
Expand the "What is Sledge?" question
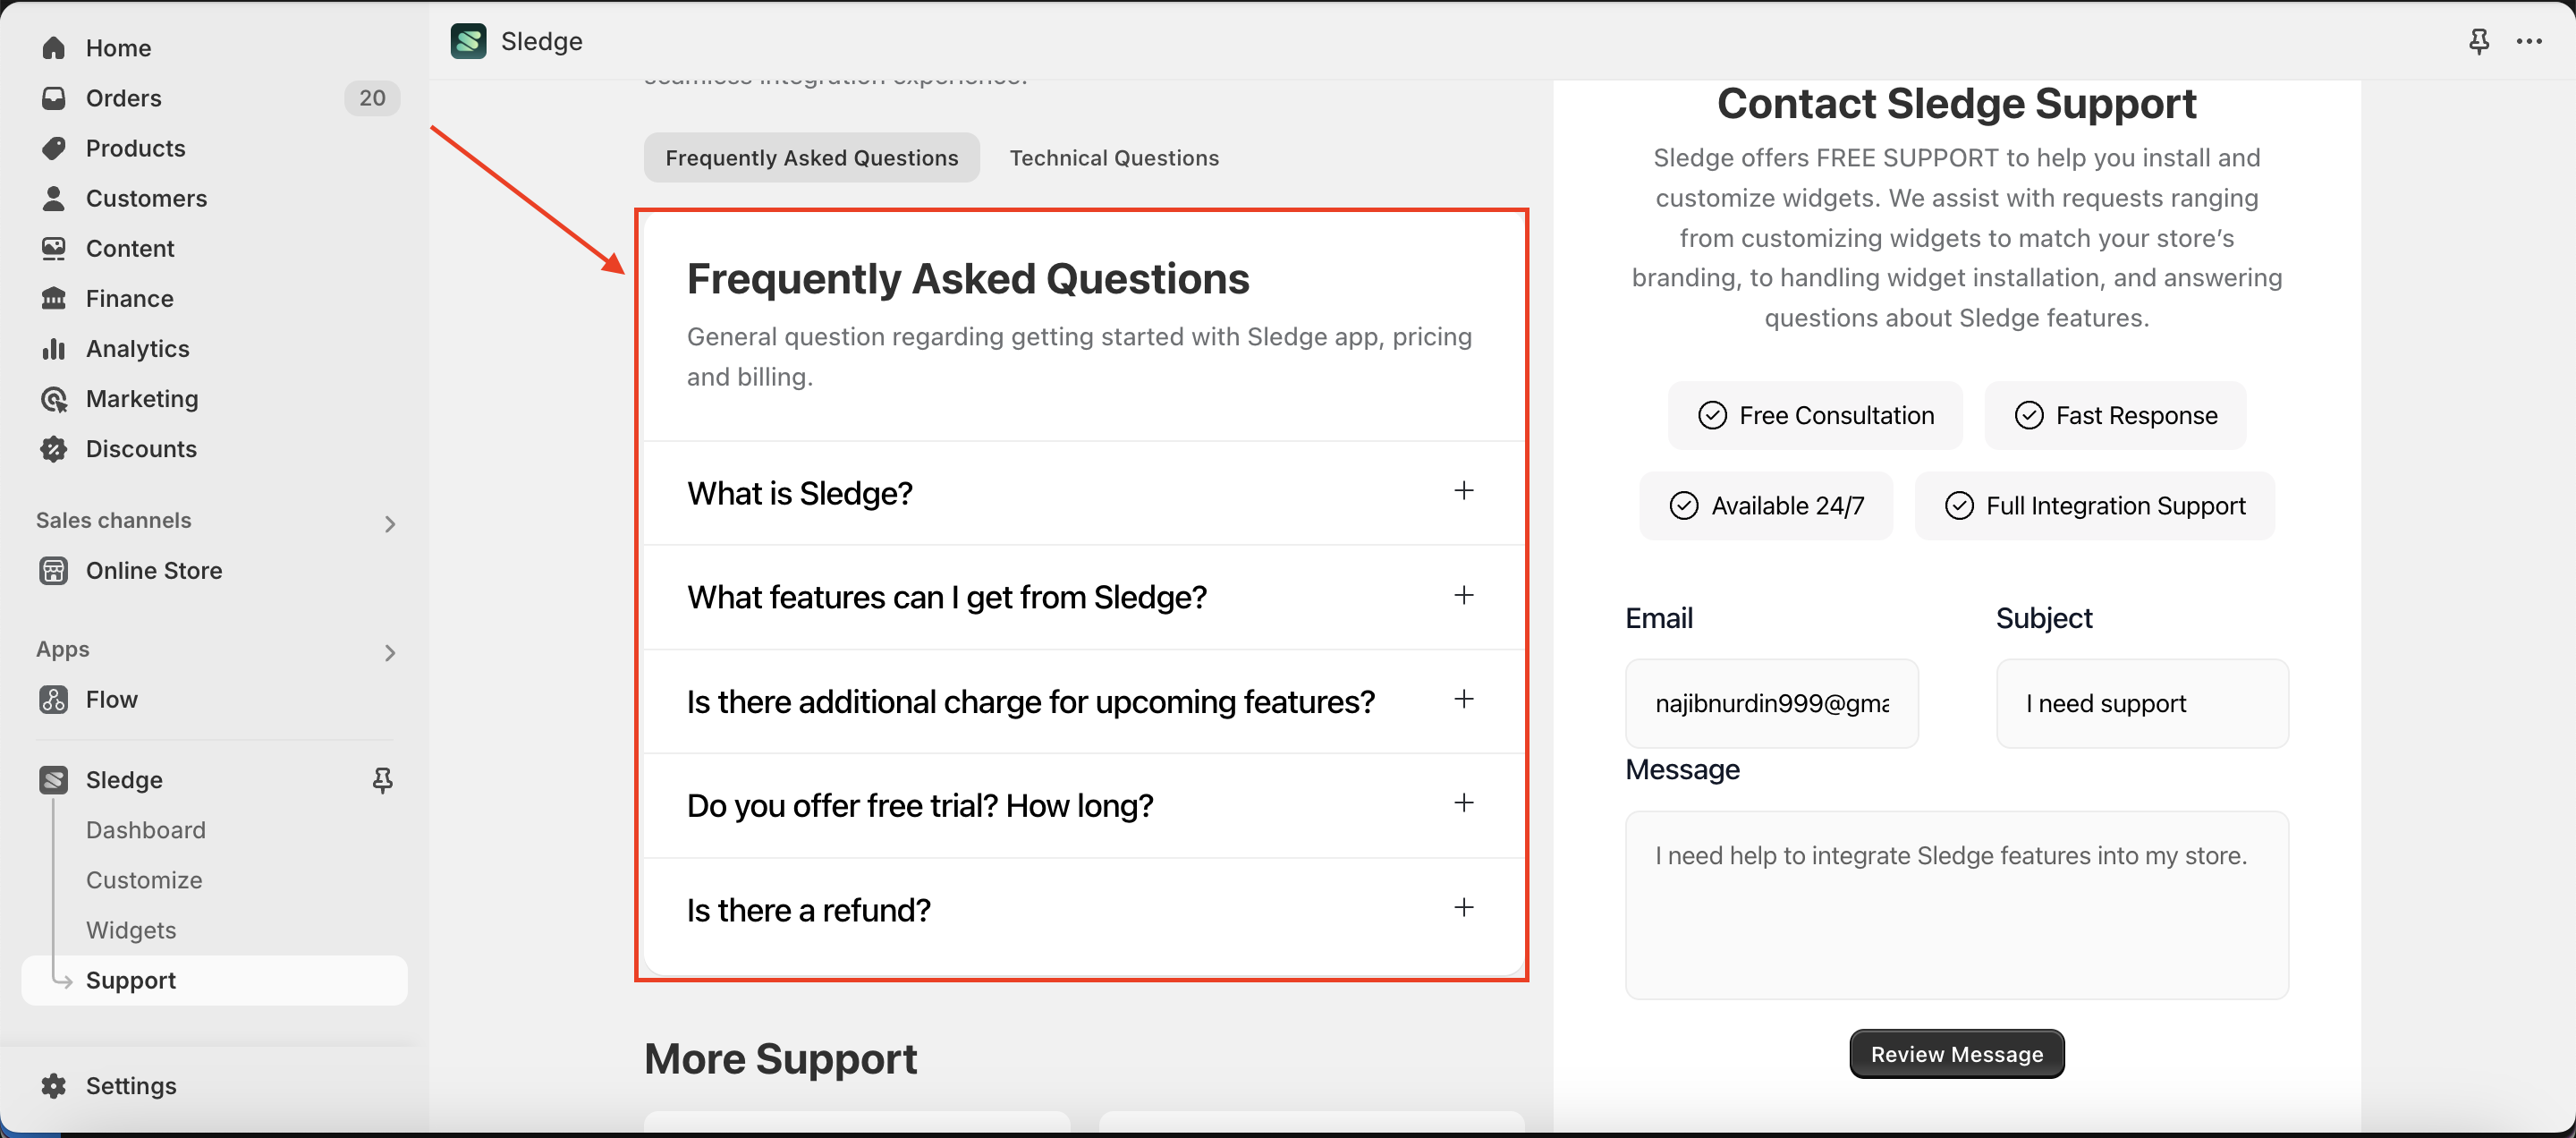(x=1463, y=491)
